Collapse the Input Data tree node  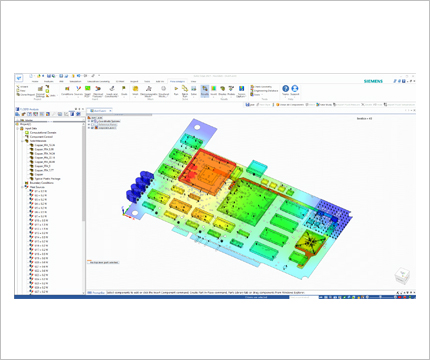tap(18, 128)
